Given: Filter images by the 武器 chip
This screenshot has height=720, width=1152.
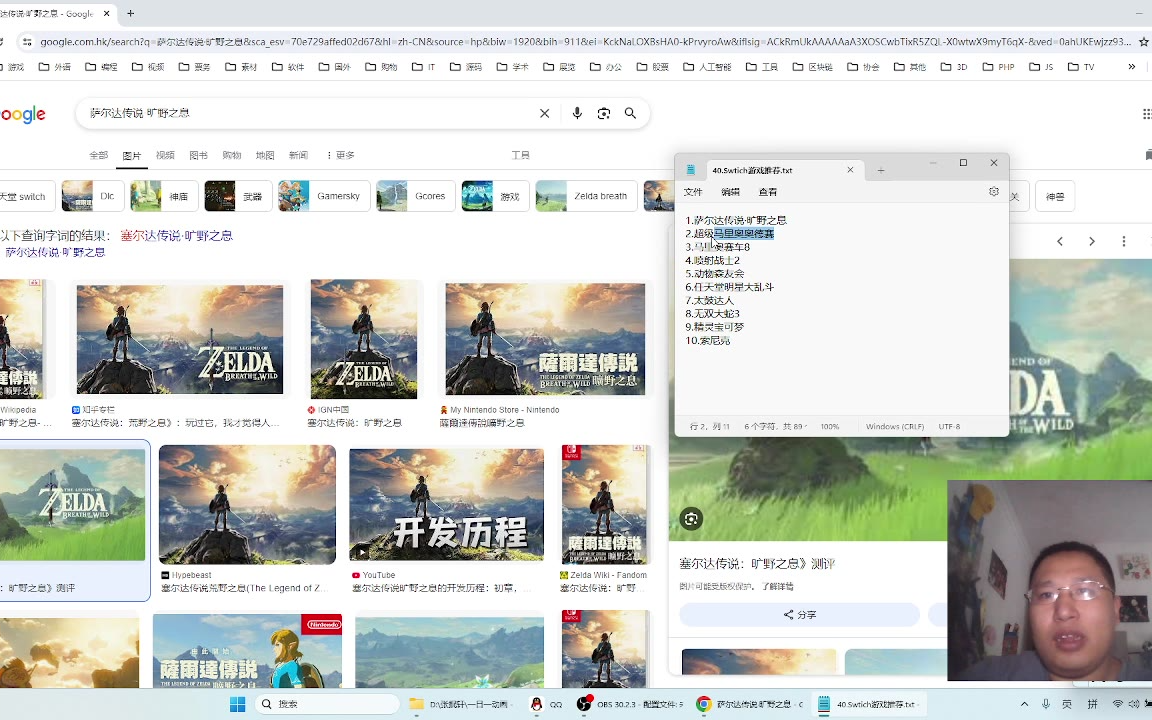Looking at the screenshot, I should [238, 196].
